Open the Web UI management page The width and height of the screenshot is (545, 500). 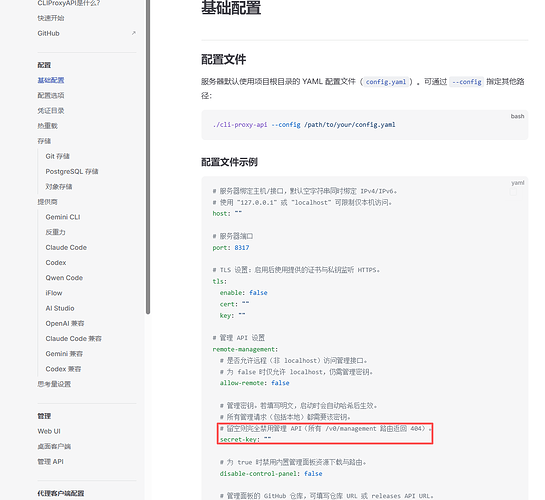click(49, 431)
